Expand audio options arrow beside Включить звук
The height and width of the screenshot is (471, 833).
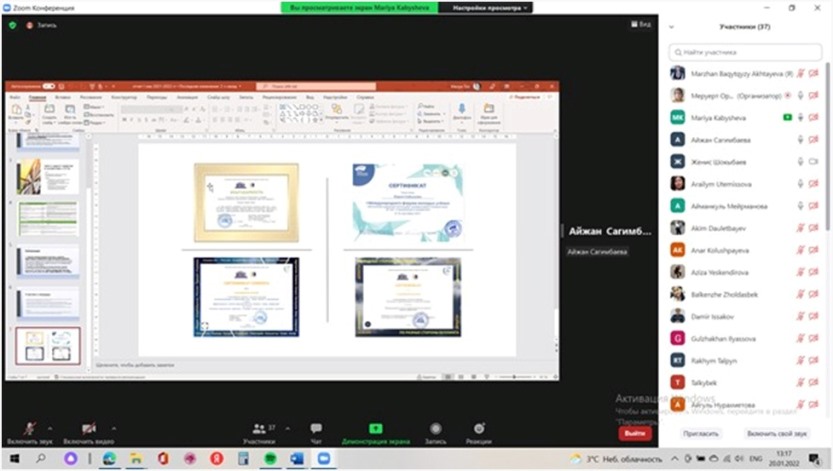tap(50, 427)
